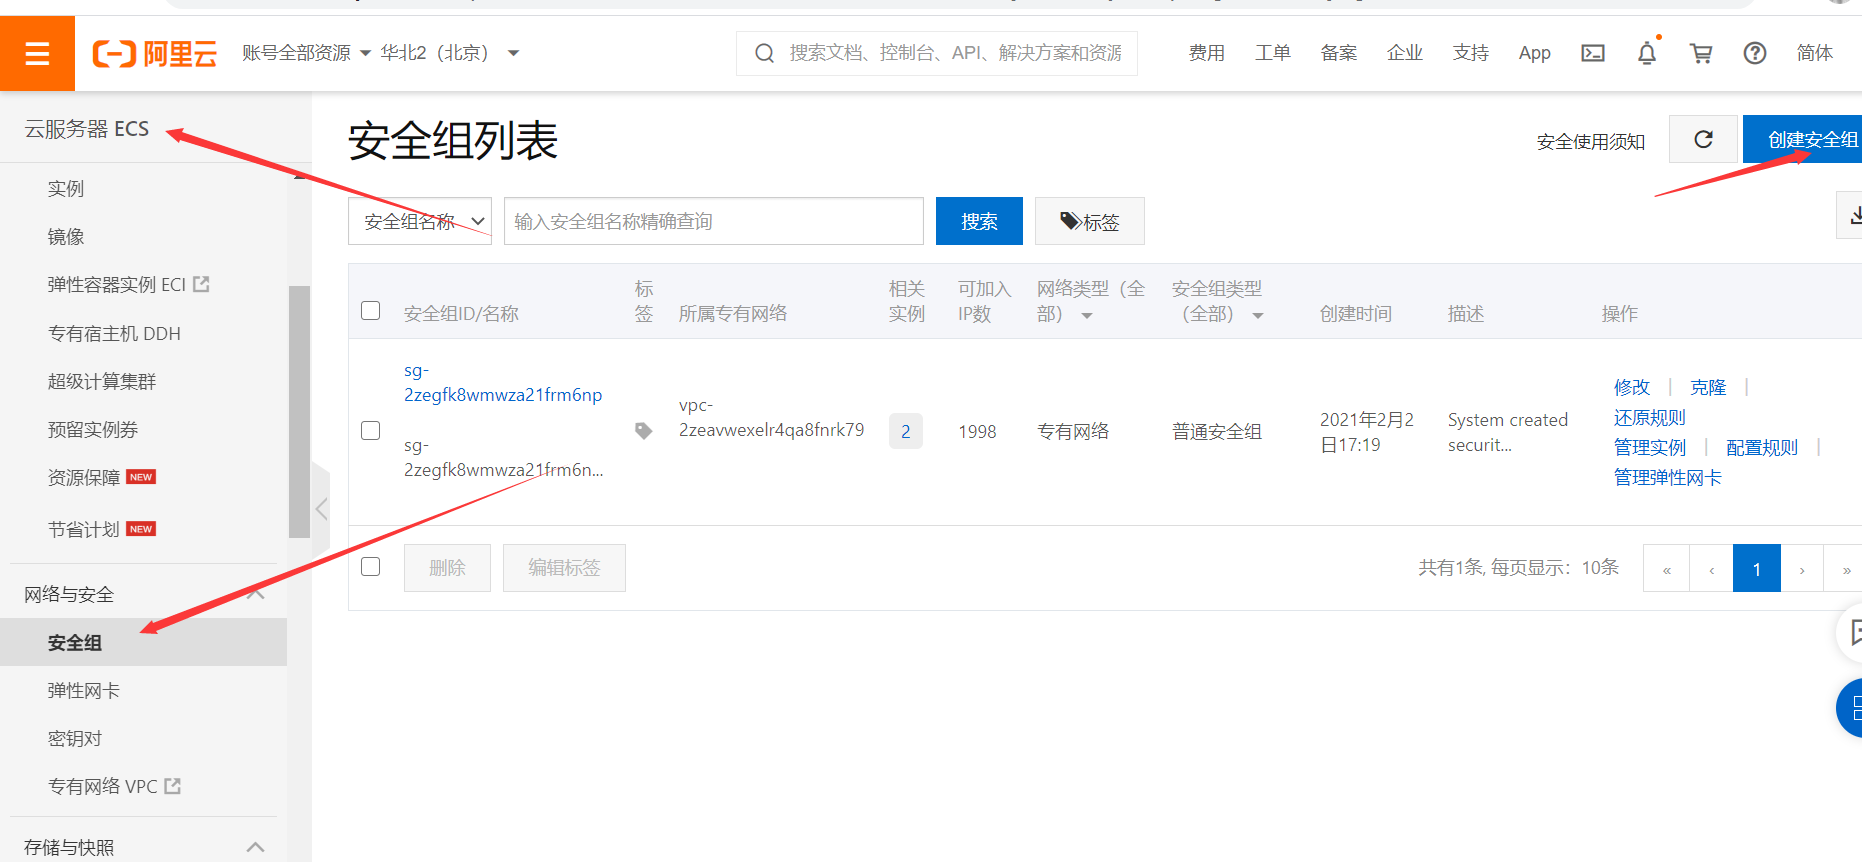1862x862 pixels.
Task: Click the 配置规则 link
Action: click(x=1761, y=448)
